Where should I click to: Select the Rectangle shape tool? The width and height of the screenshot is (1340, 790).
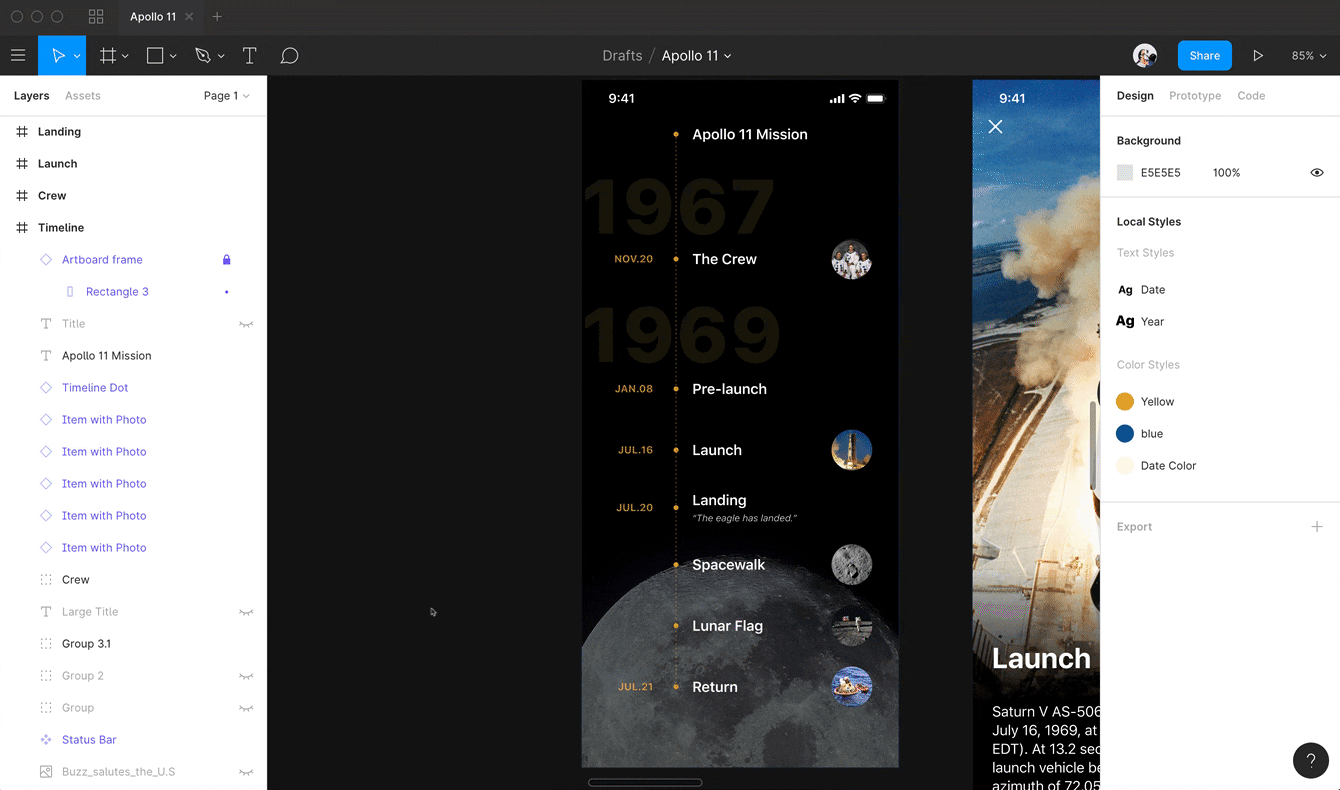click(155, 56)
